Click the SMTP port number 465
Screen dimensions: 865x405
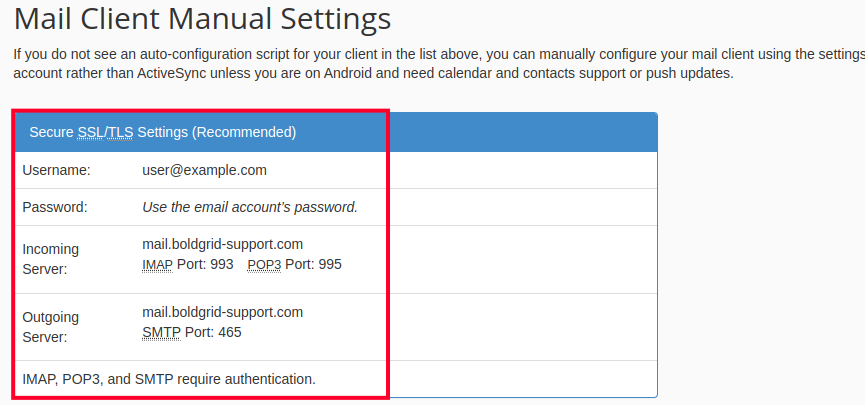pos(228,332)
